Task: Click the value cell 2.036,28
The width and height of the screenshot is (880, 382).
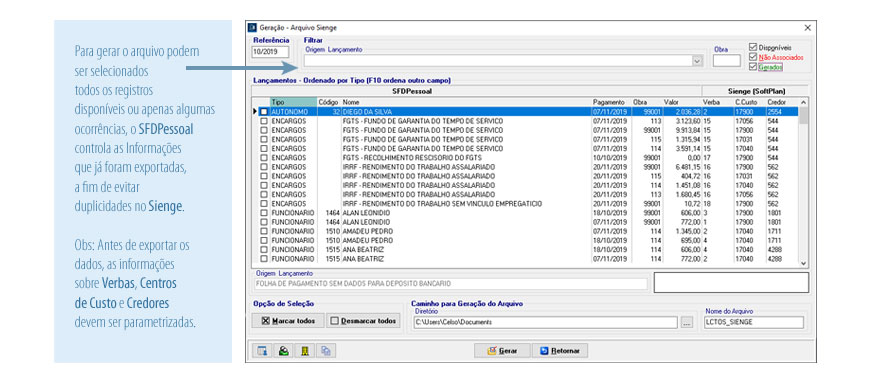Action: [682, 112]
